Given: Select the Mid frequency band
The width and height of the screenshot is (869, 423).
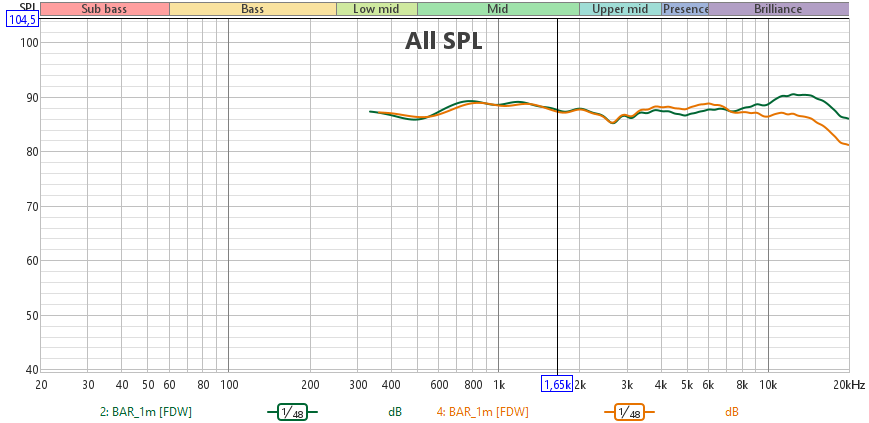Looking at the screenshot, I should [497, 9].
